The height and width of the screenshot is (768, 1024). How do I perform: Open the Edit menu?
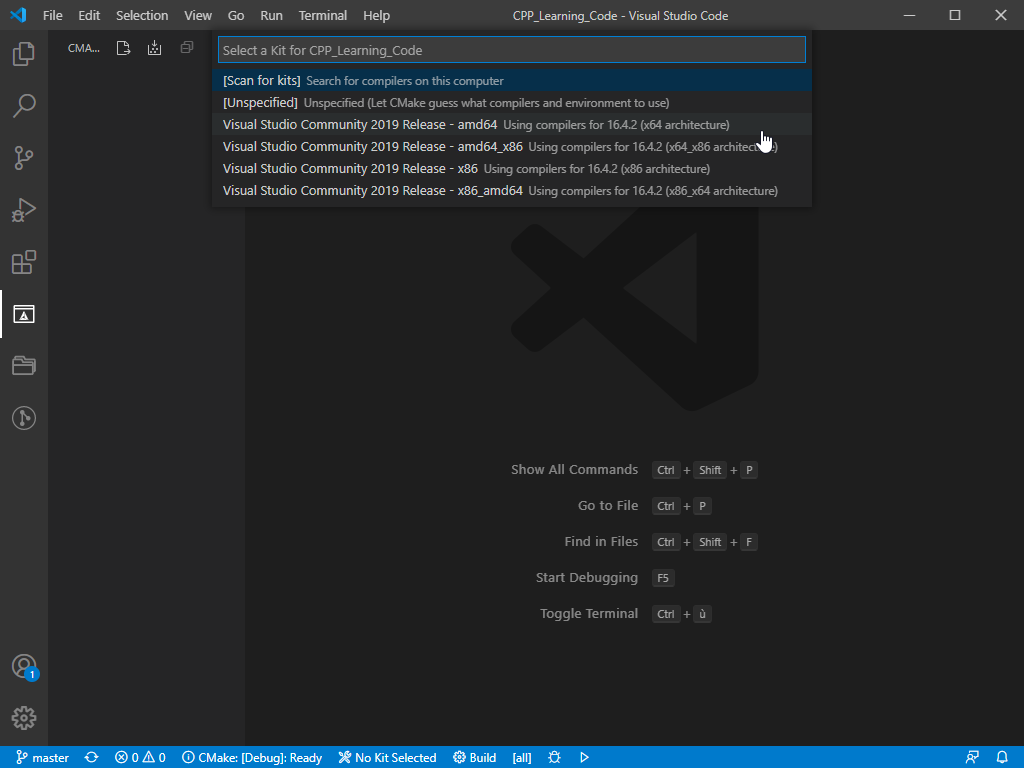coord(89,16)
